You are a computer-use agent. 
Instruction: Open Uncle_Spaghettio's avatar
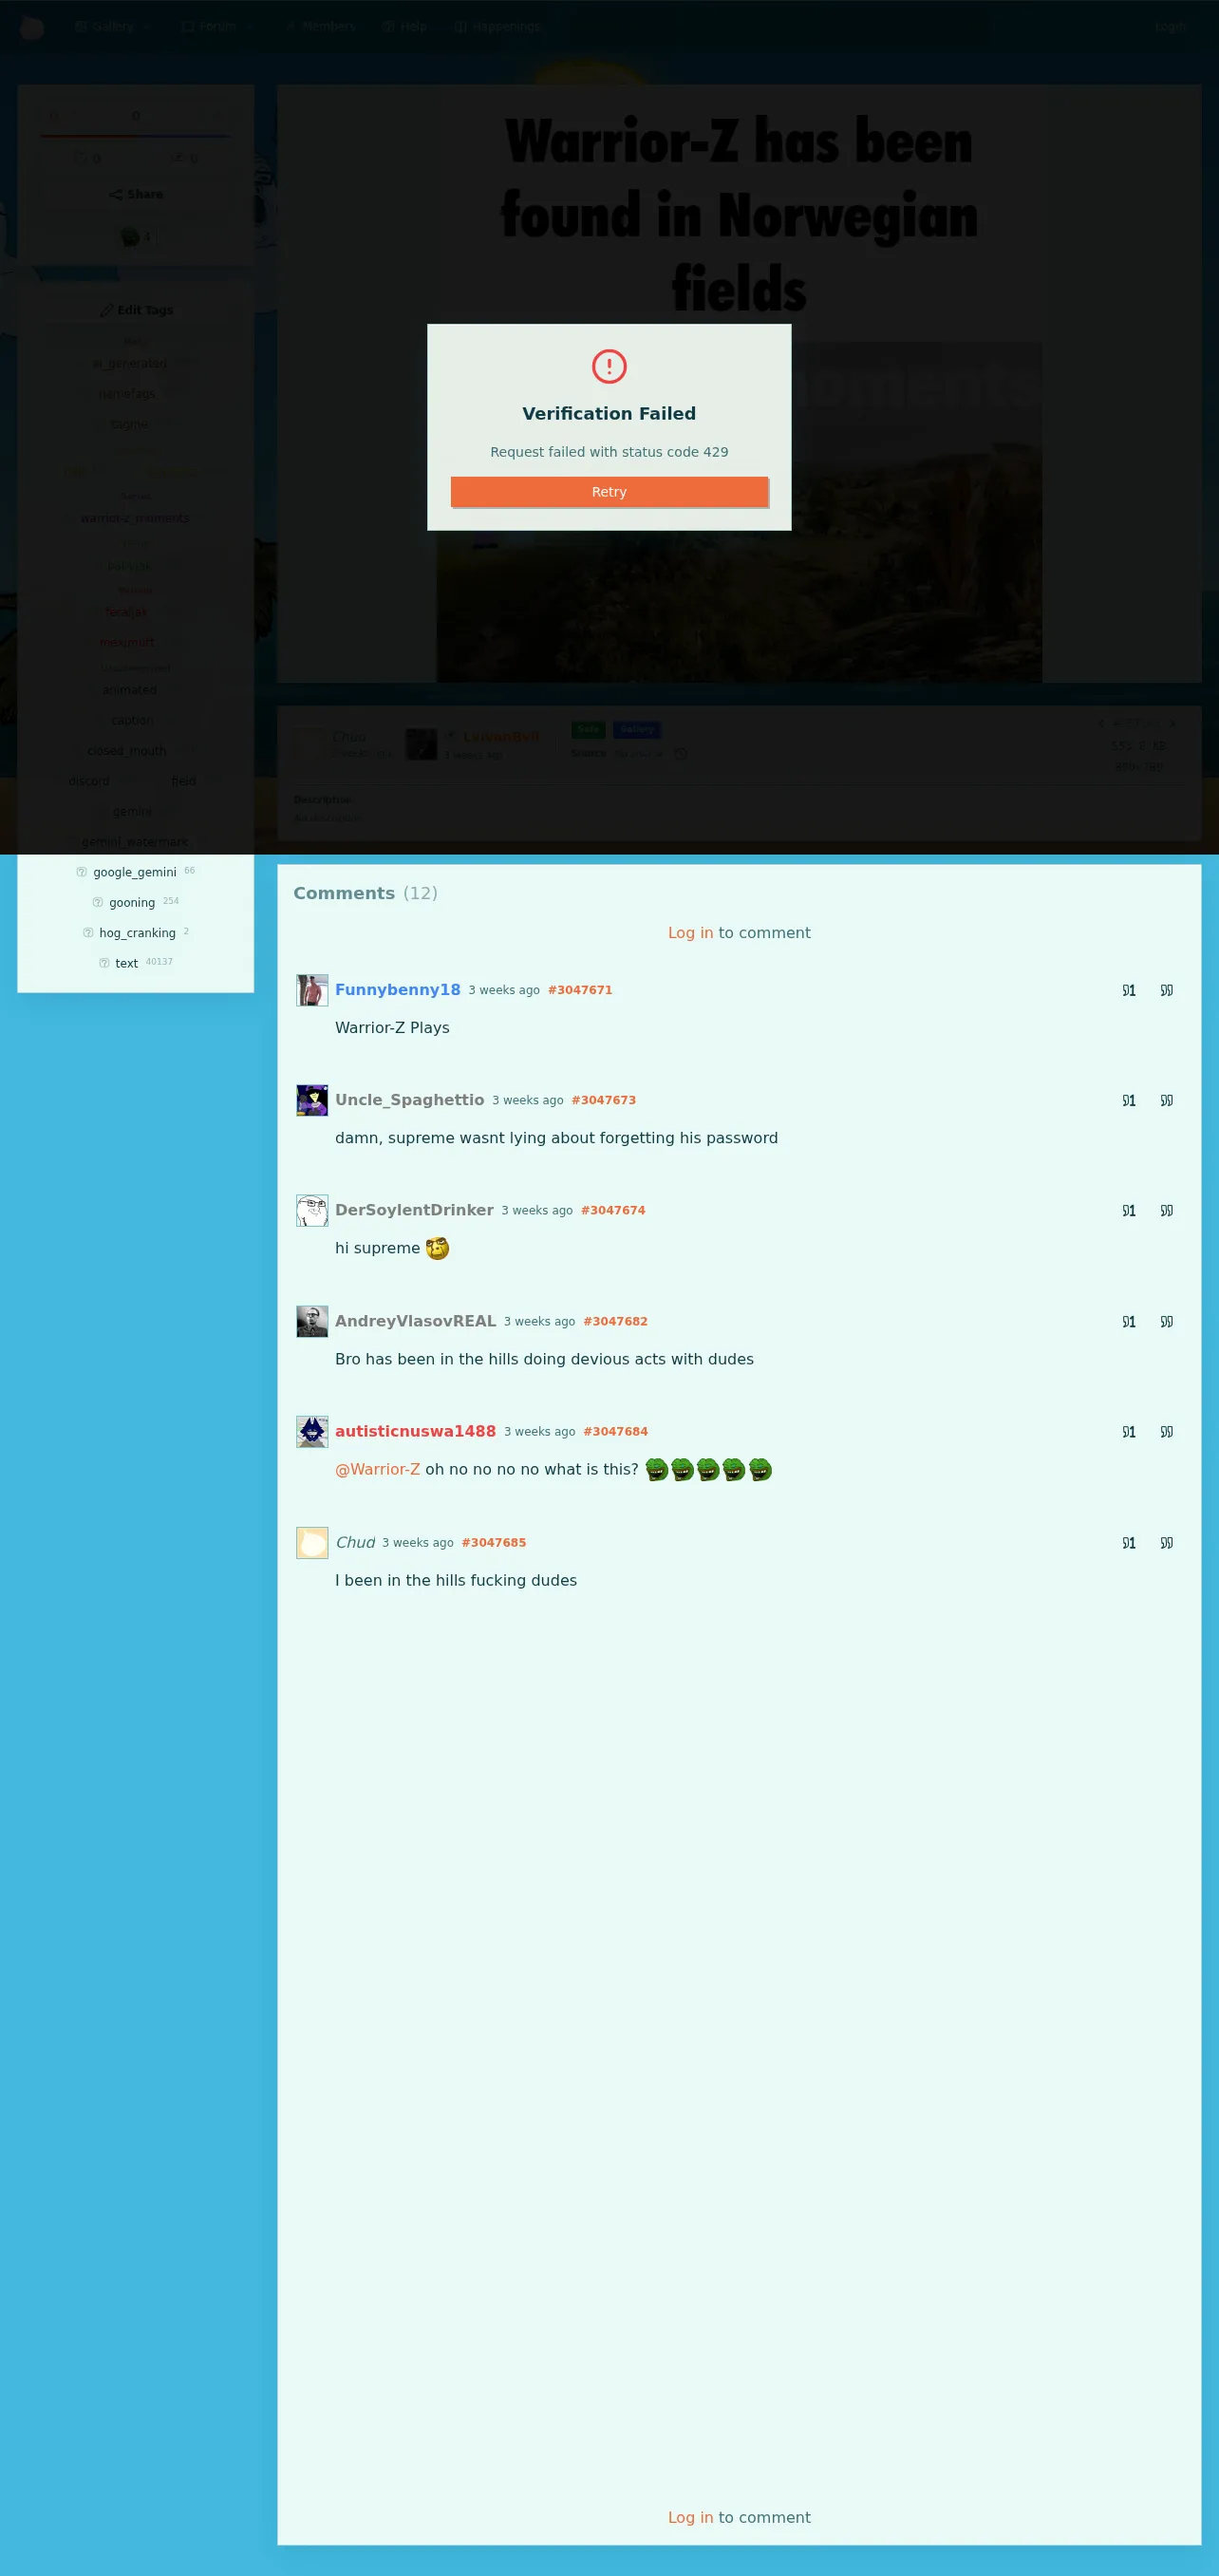click(x=312, y=1100)
